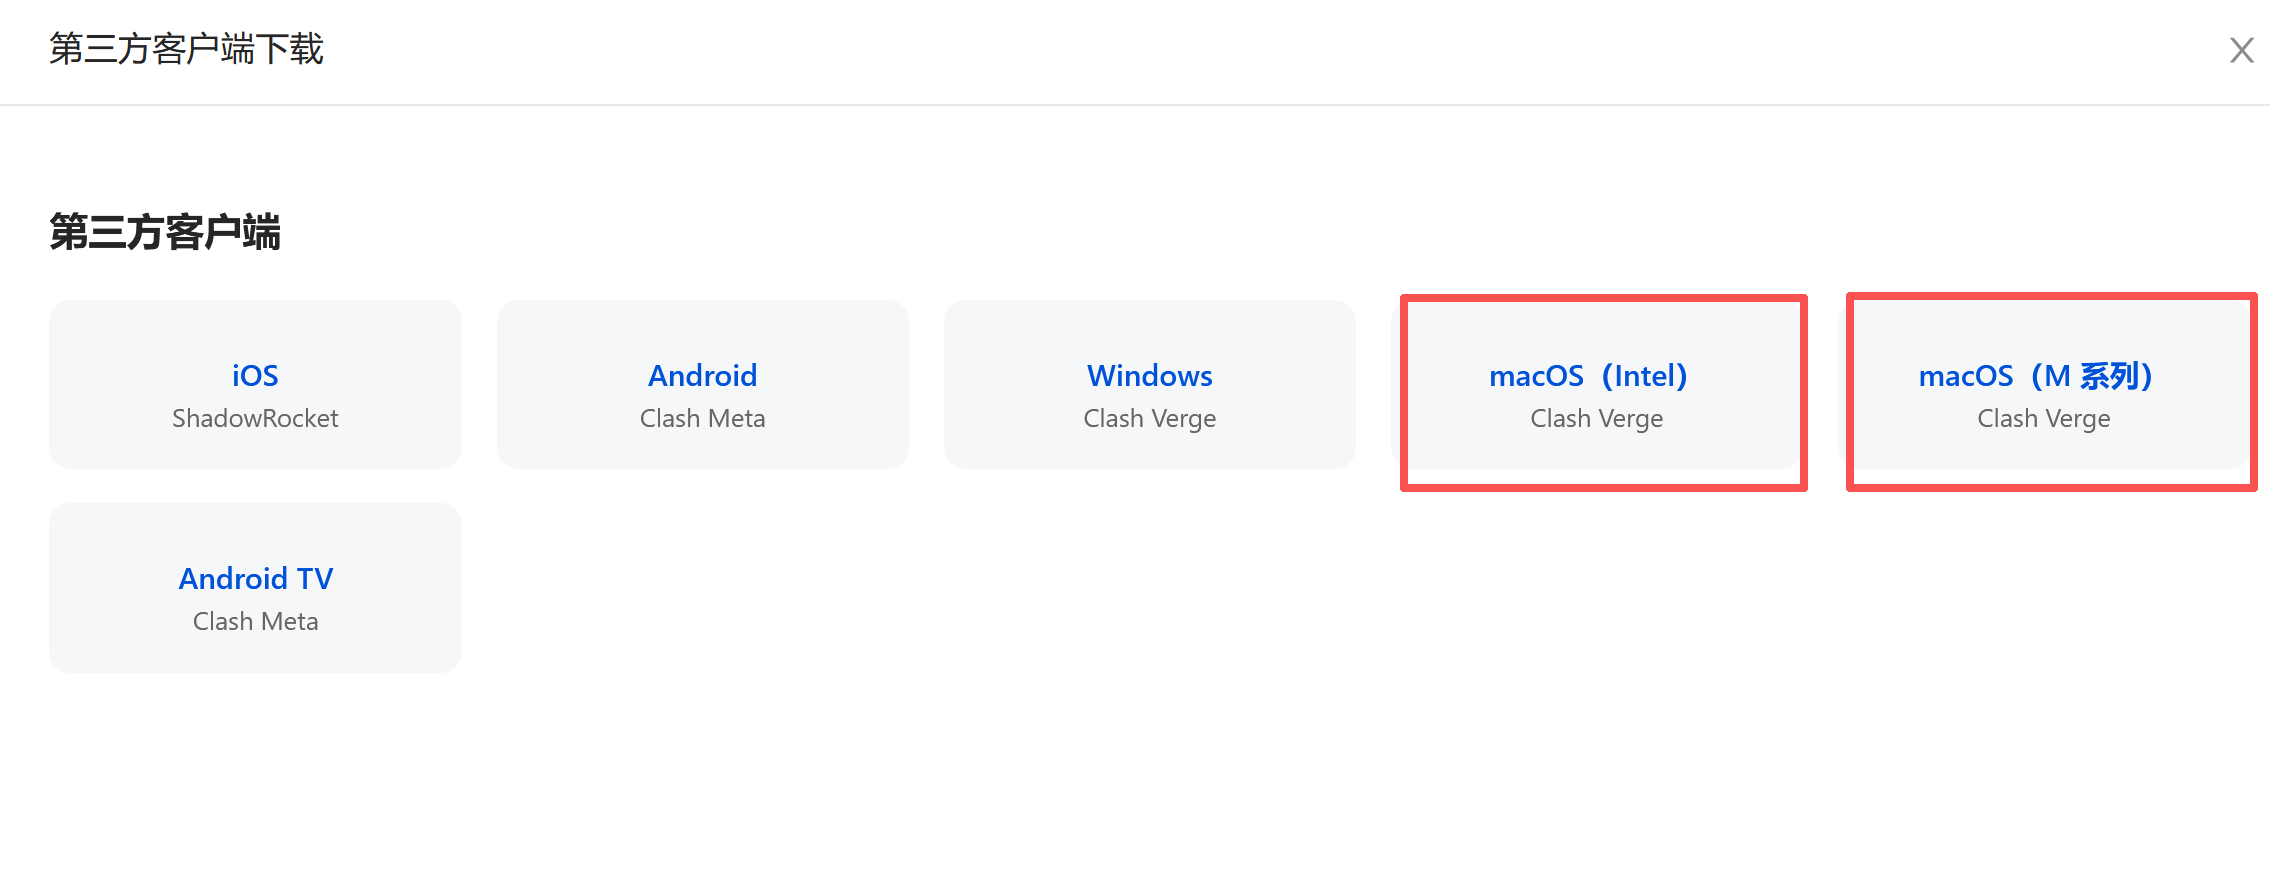The width and height of the screenshot is (2270, 870).
Task: Click the 第三方客户端下载 dialog title
Action: pos(186,49)
